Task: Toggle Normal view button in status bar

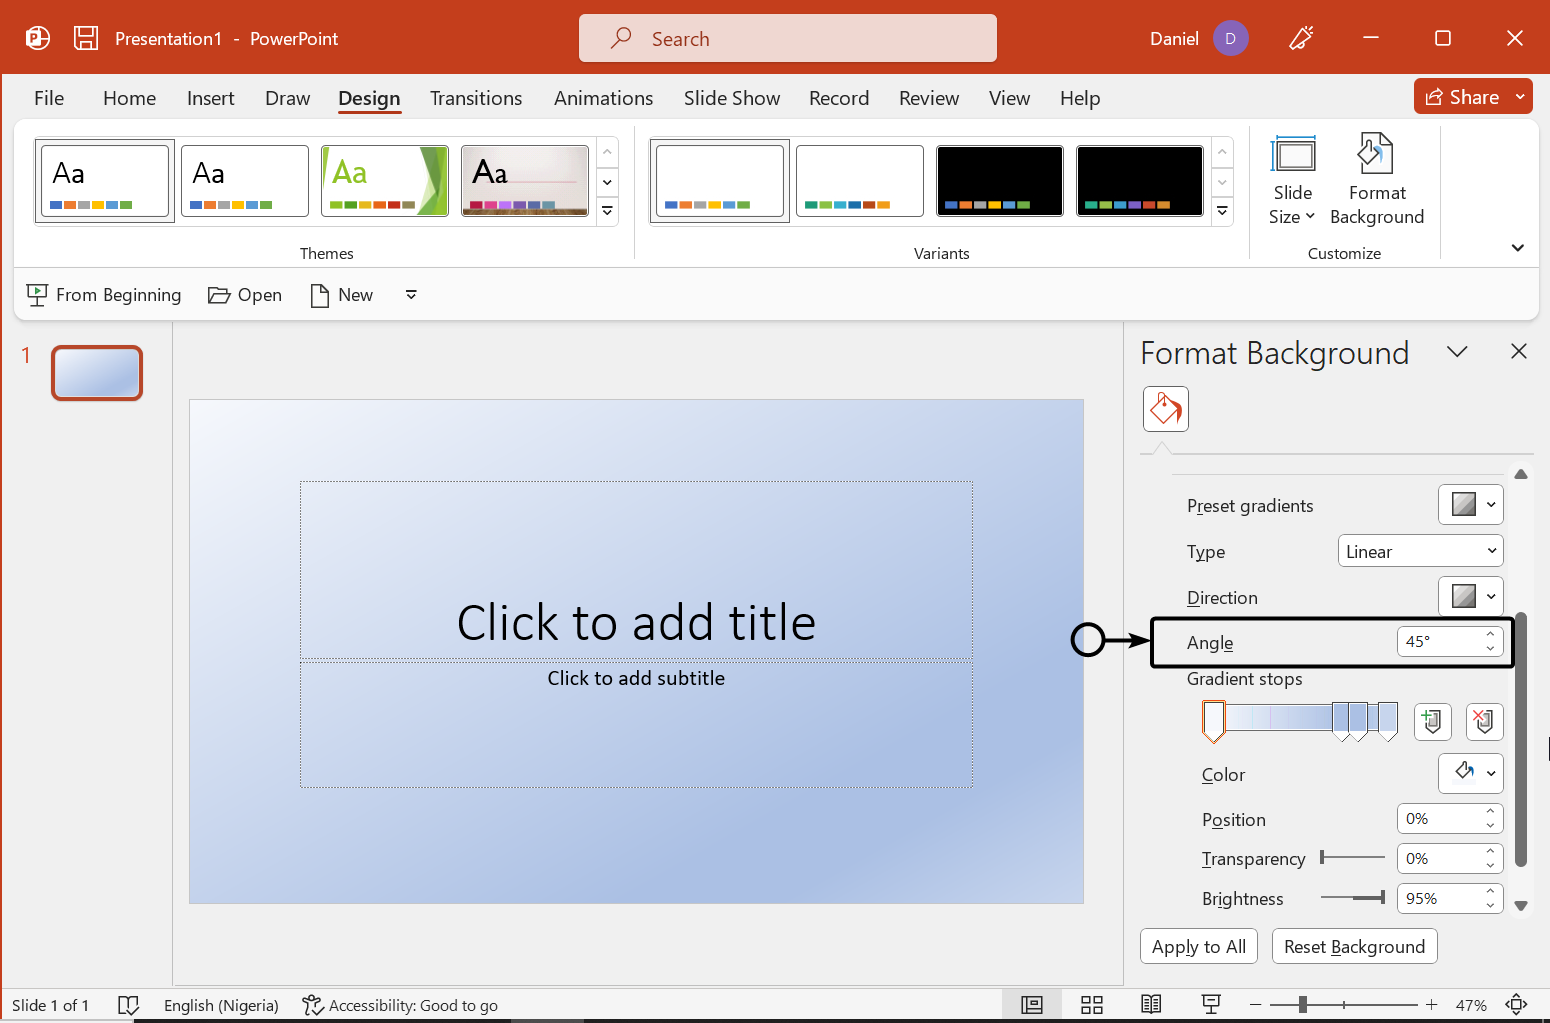Action: coord(1032,1005)
